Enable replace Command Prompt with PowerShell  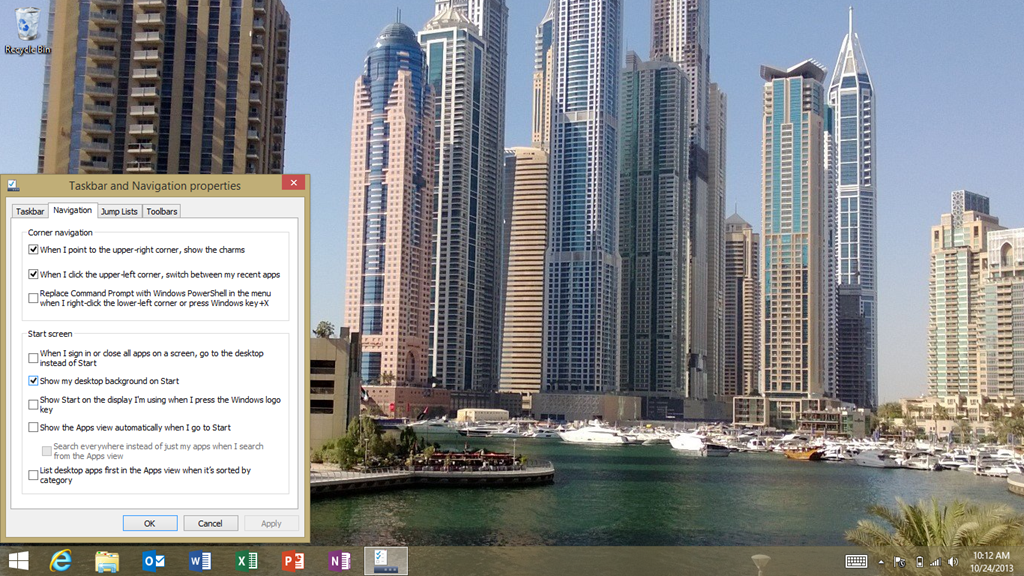33,298
